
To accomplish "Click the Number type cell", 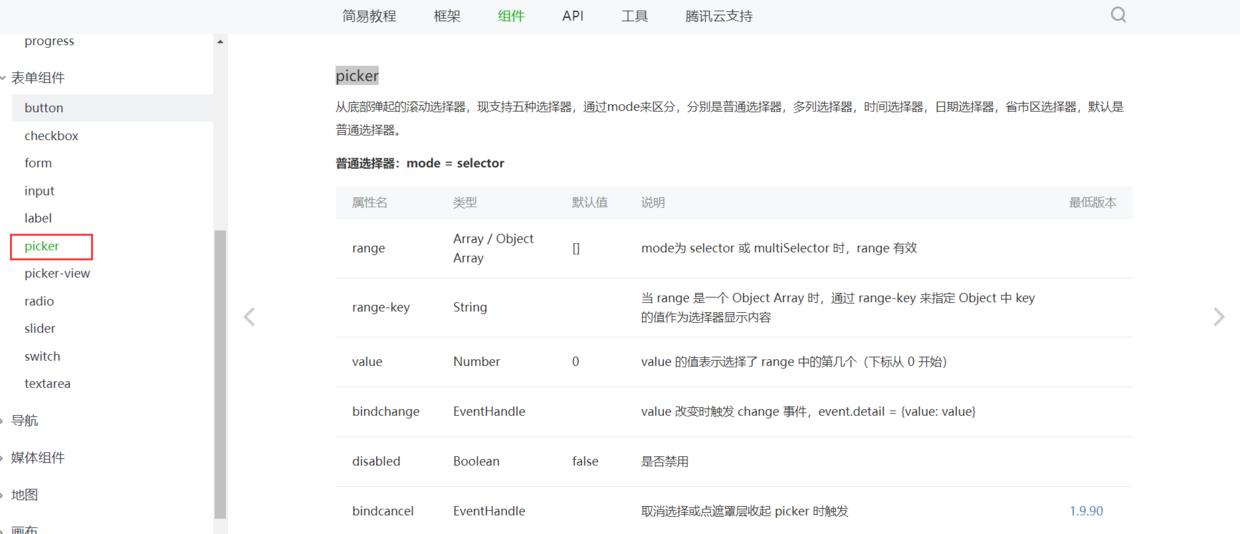I will click(x=477, y=362).
